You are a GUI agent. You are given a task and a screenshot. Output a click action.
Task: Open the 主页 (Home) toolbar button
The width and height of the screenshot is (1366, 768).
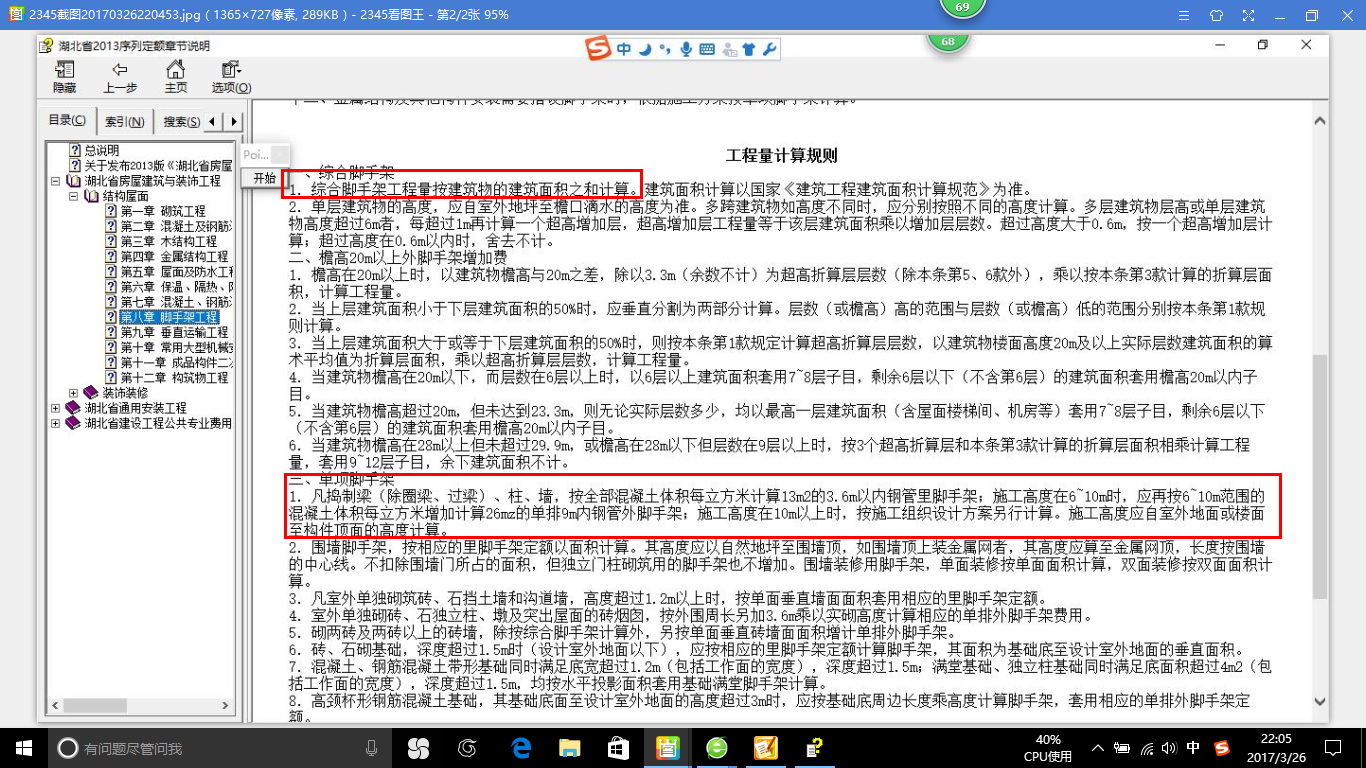[176, 76]
